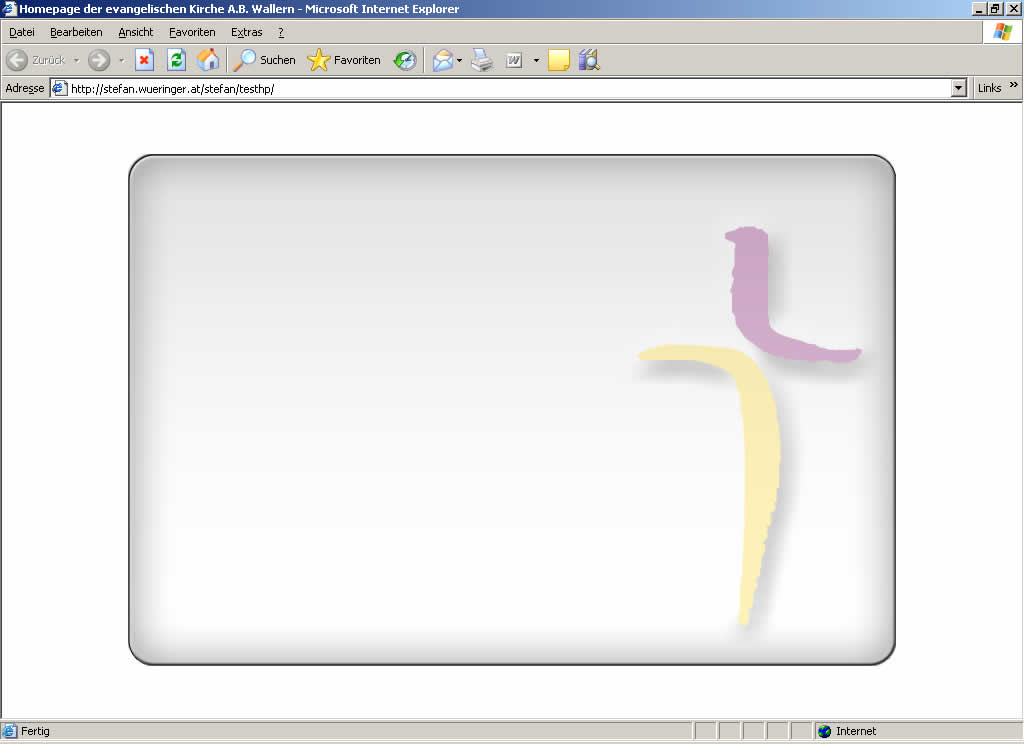Stop page loading with red X icon

tap(144, 60)
